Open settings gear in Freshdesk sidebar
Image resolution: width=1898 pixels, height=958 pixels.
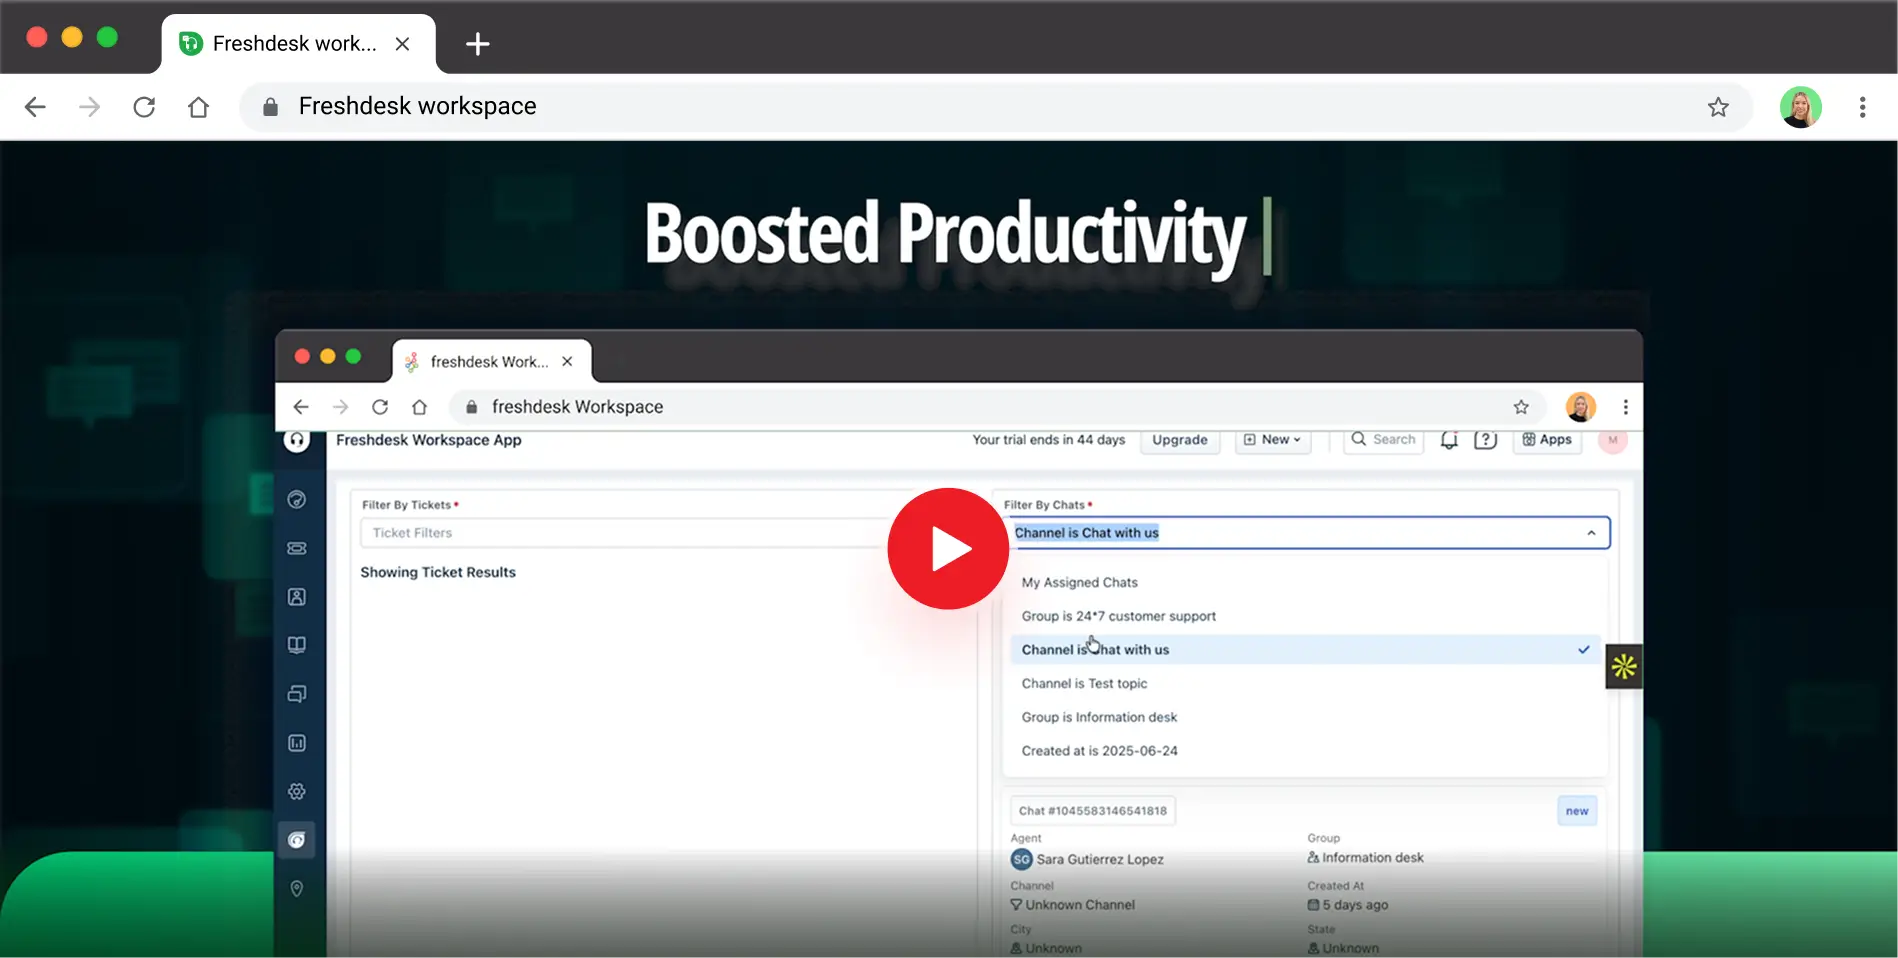coord(297,791)
